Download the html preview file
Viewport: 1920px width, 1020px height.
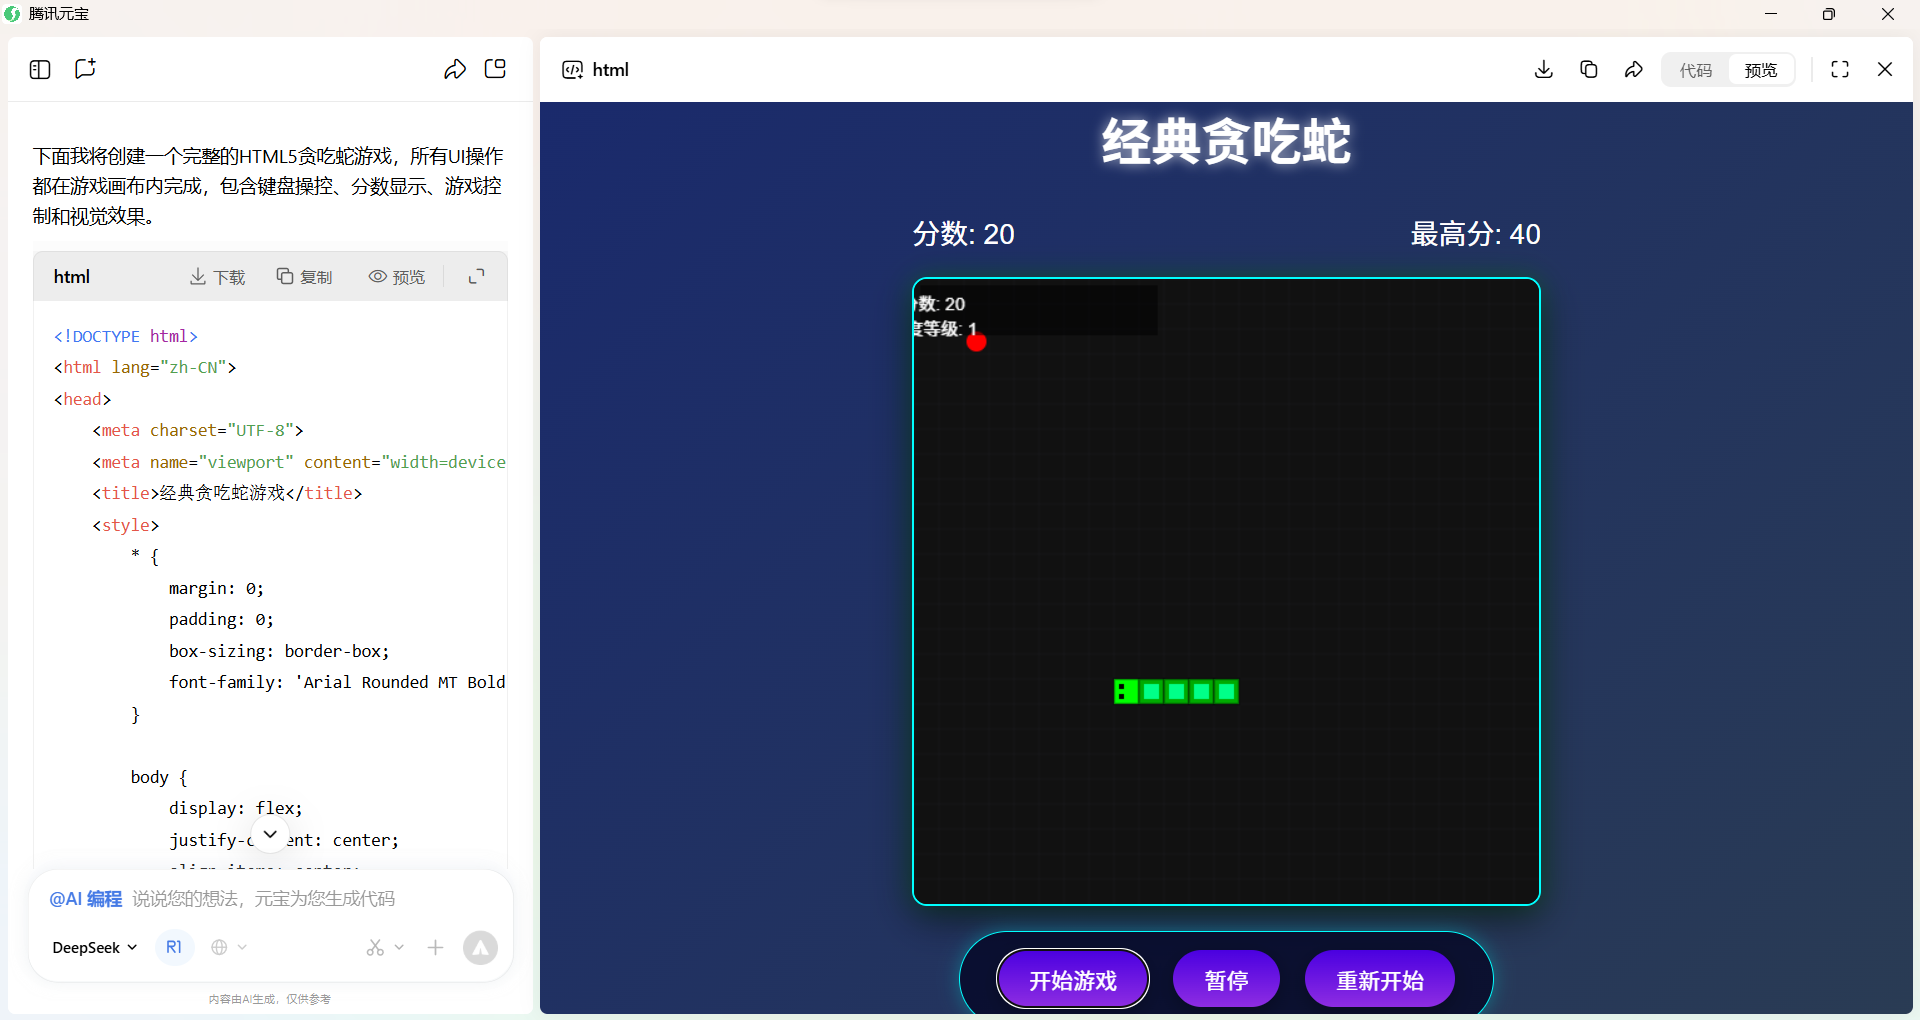coord(1543,69)
